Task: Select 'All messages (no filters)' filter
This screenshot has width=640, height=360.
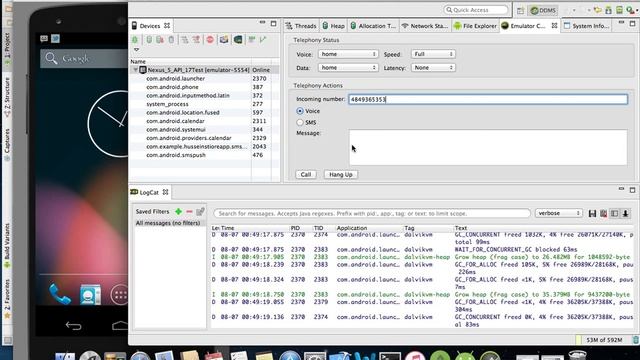Action: point(168,223)
